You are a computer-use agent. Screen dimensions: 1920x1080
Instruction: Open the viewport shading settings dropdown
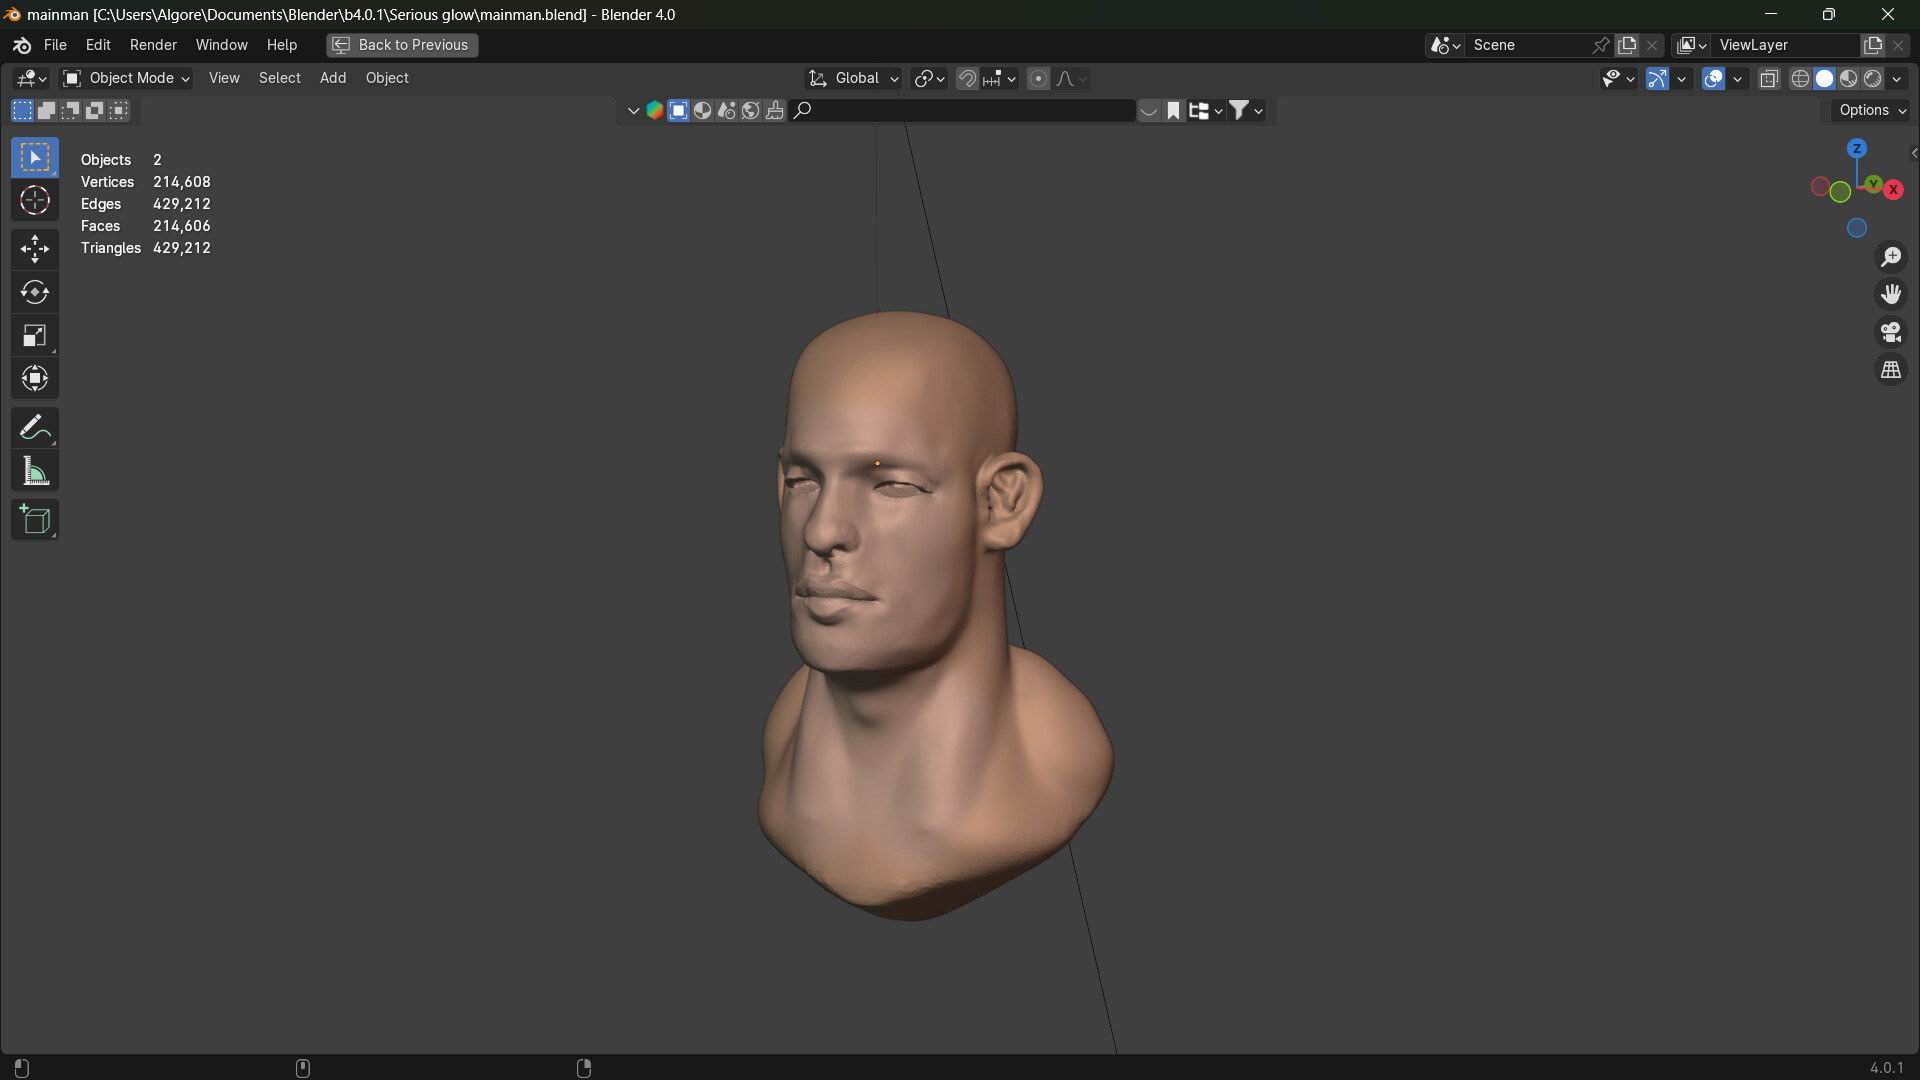(x=1895, y=78)
